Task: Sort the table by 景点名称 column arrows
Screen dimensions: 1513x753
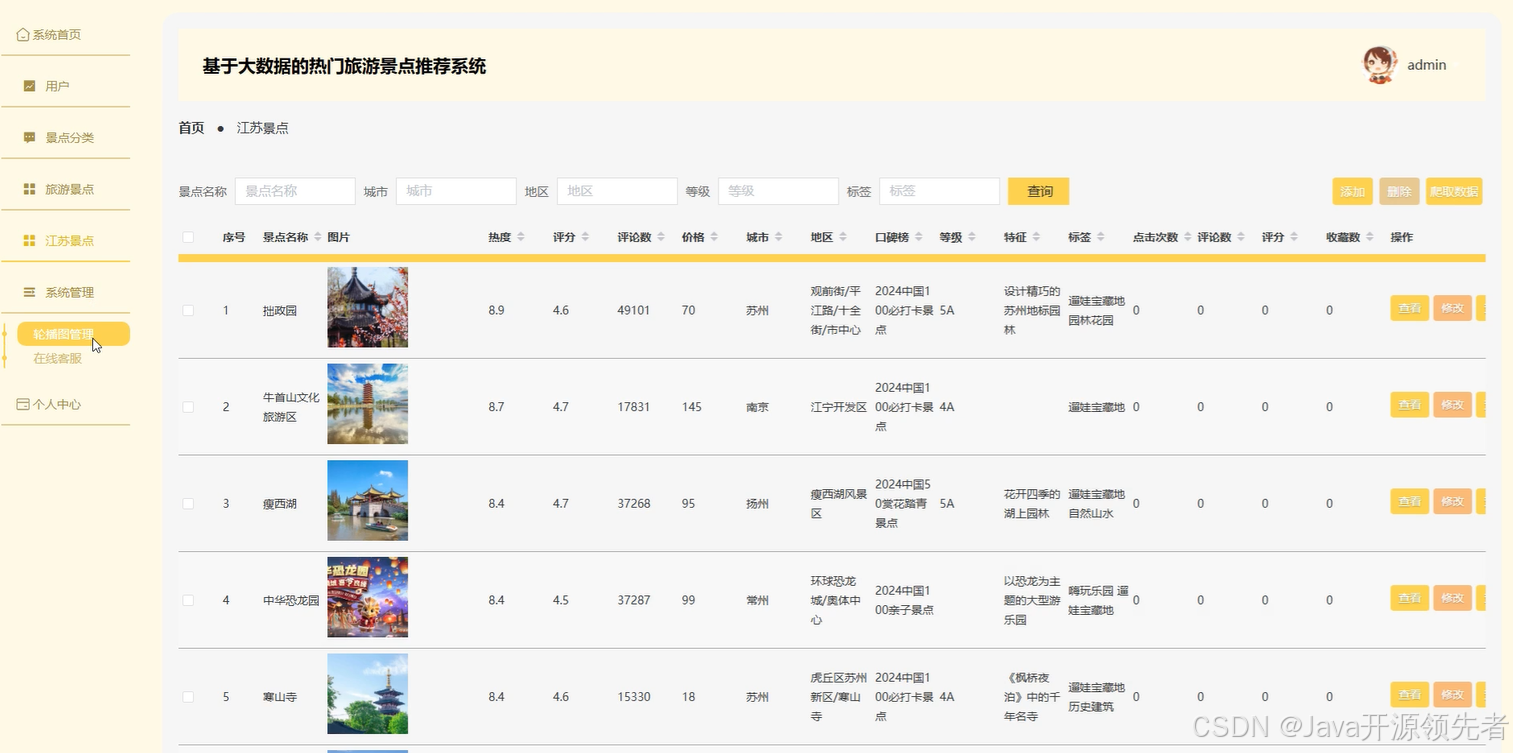Action: coord(318,237)
